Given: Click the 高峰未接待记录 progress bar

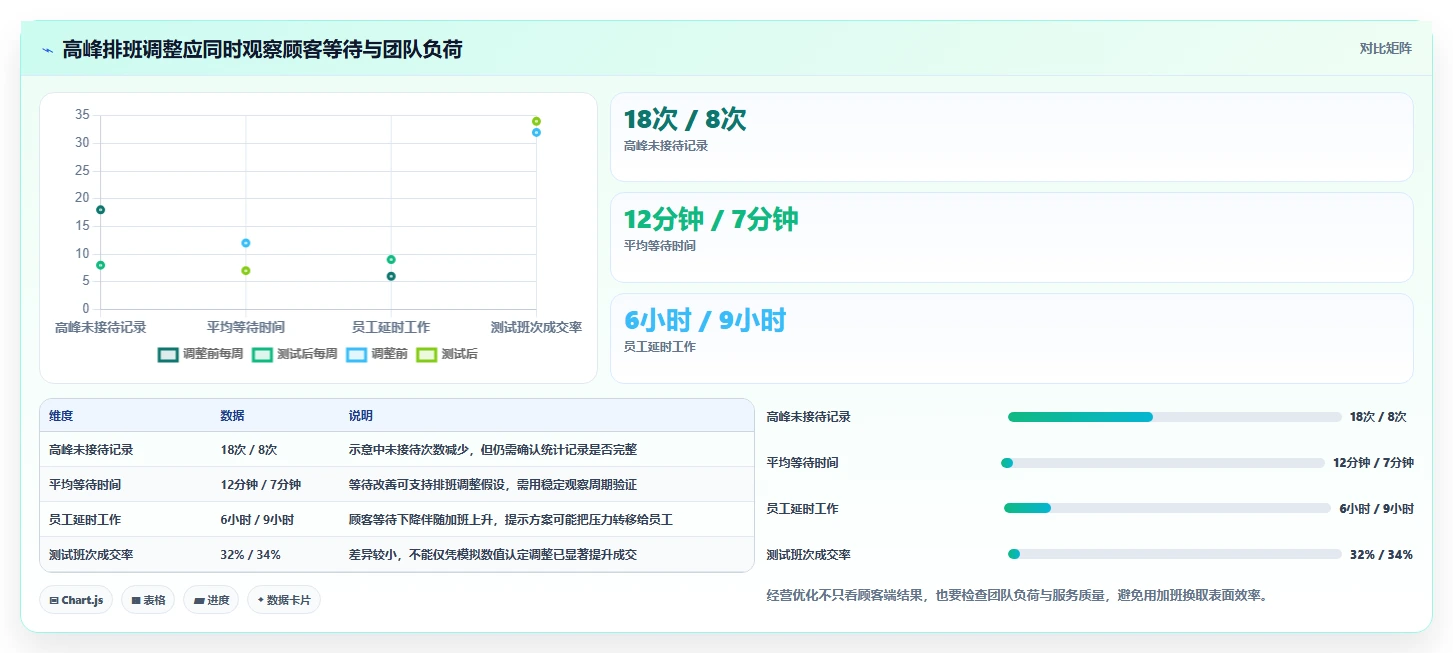Looking at the screenshot, I should (x=1174, y=417).
